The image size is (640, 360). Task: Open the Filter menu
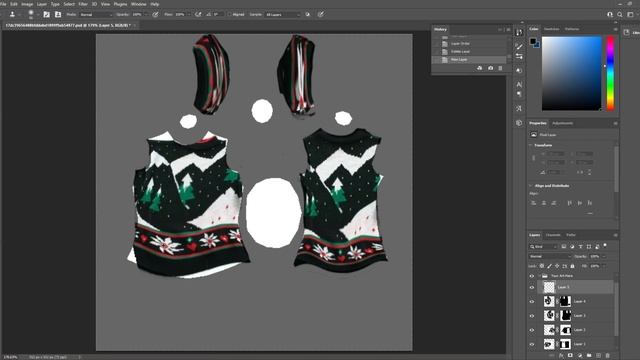(83, 4)
